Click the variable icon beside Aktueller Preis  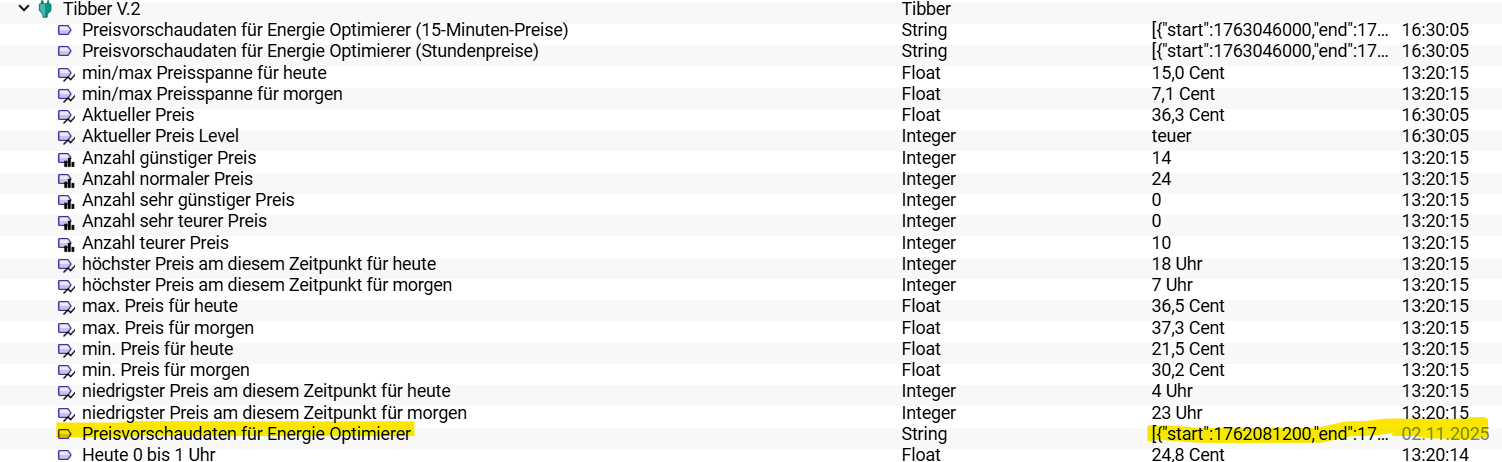coord(66,116)
